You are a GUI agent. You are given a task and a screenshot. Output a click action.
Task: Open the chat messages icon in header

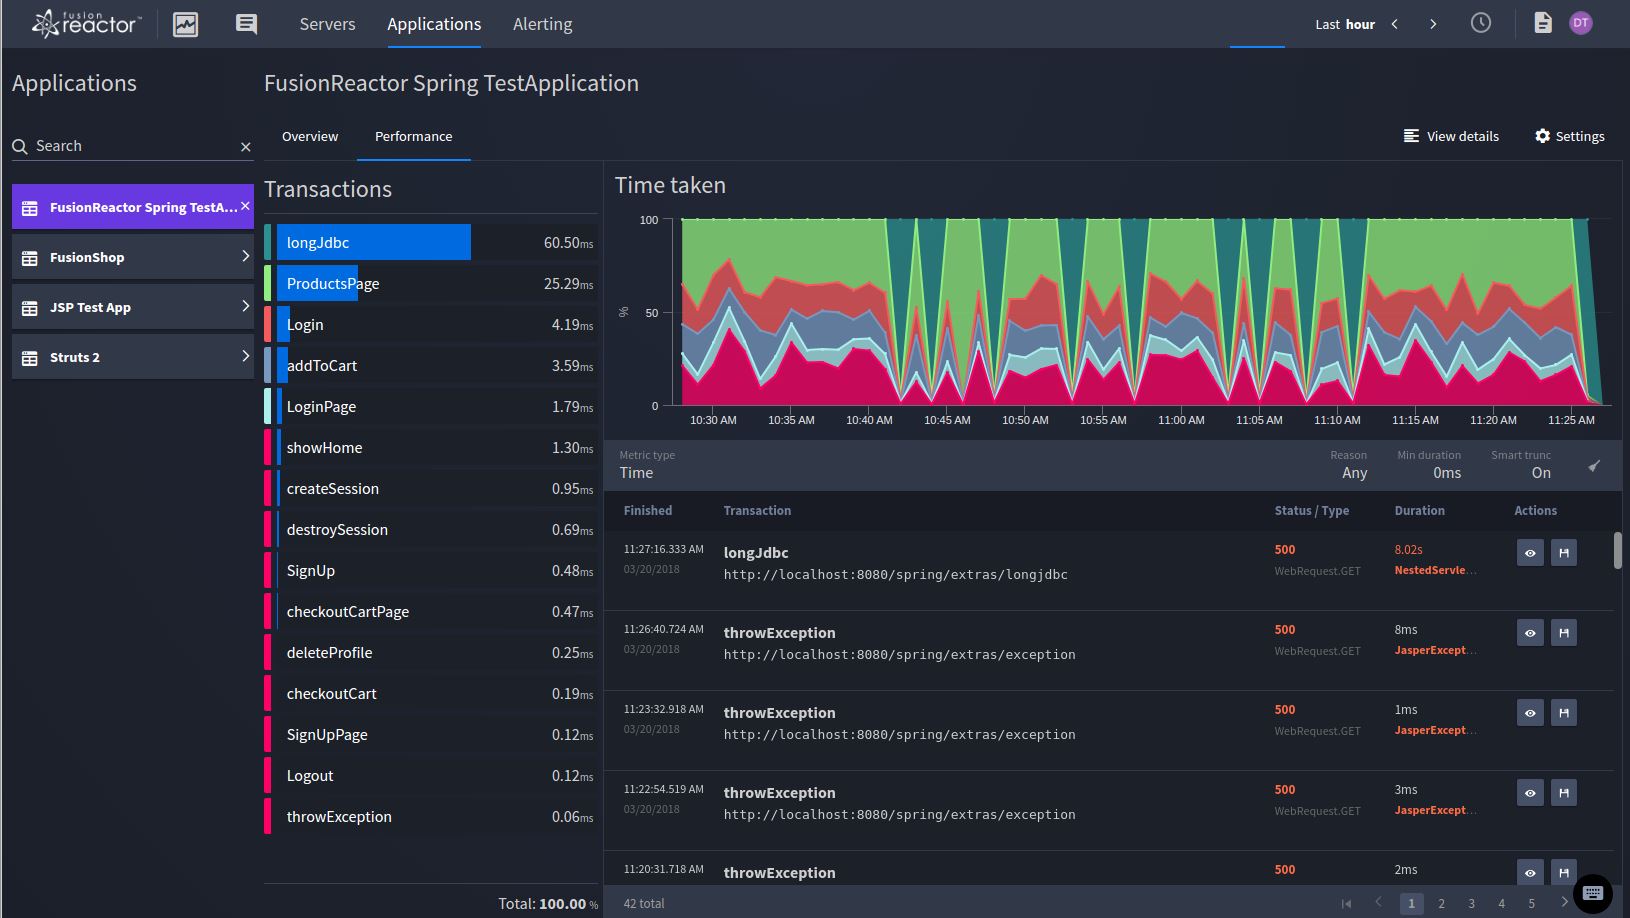pos(246,24)
